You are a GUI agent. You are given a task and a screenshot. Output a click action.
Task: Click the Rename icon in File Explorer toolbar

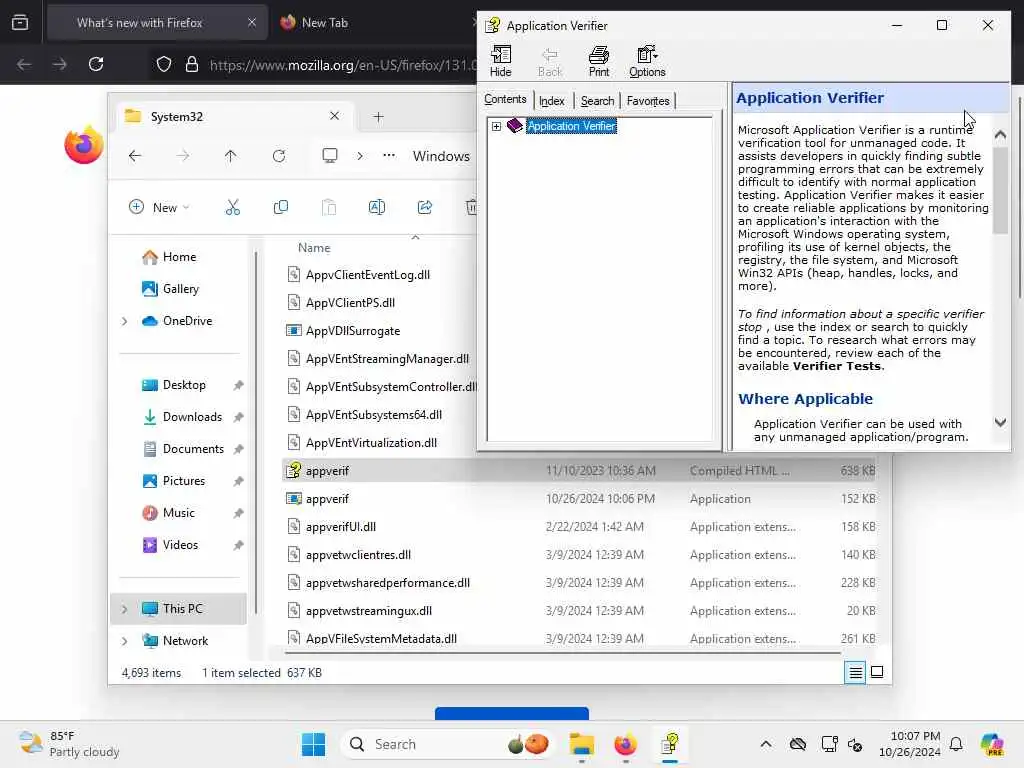(x=377, y=208)
